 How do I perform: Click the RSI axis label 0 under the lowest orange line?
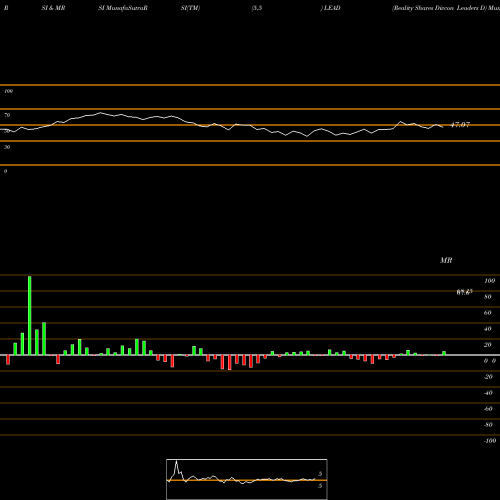click(x=5, y=171)
